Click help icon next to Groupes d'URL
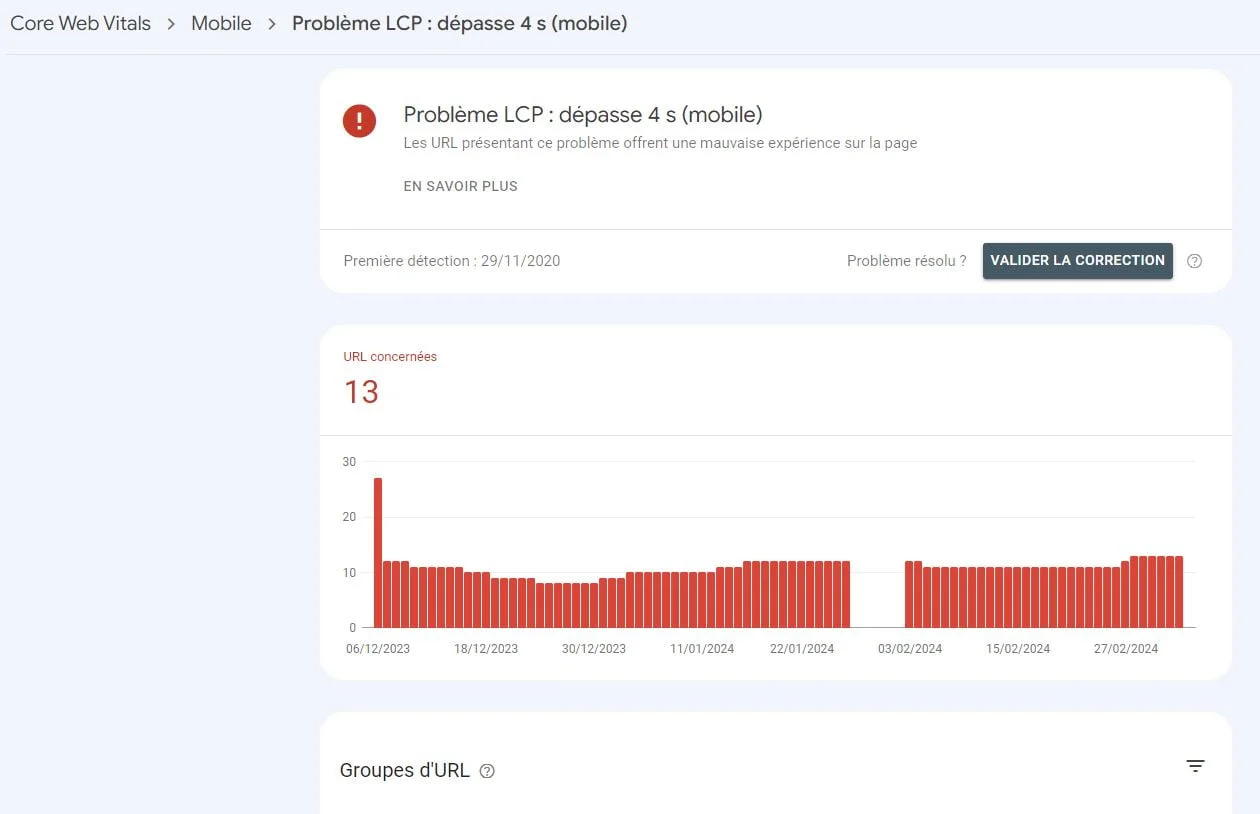Image resolution: width=1260 pixels, height=814 pixels. pyautogui.click(x=487, y=771)
